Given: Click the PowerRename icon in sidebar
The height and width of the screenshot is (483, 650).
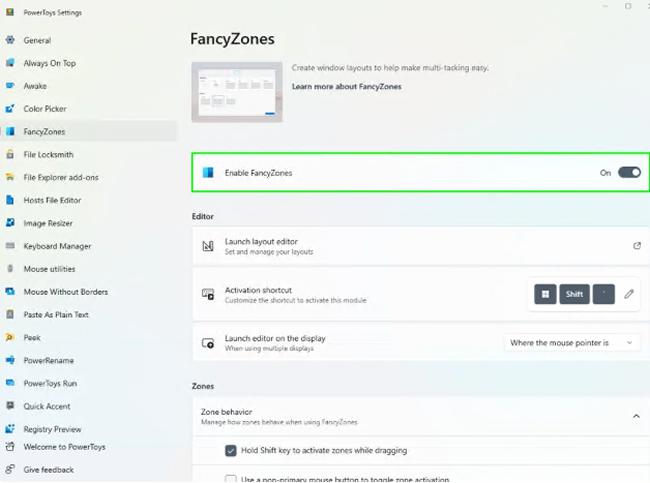Looking at the screenshot, I should coord(10,360).
